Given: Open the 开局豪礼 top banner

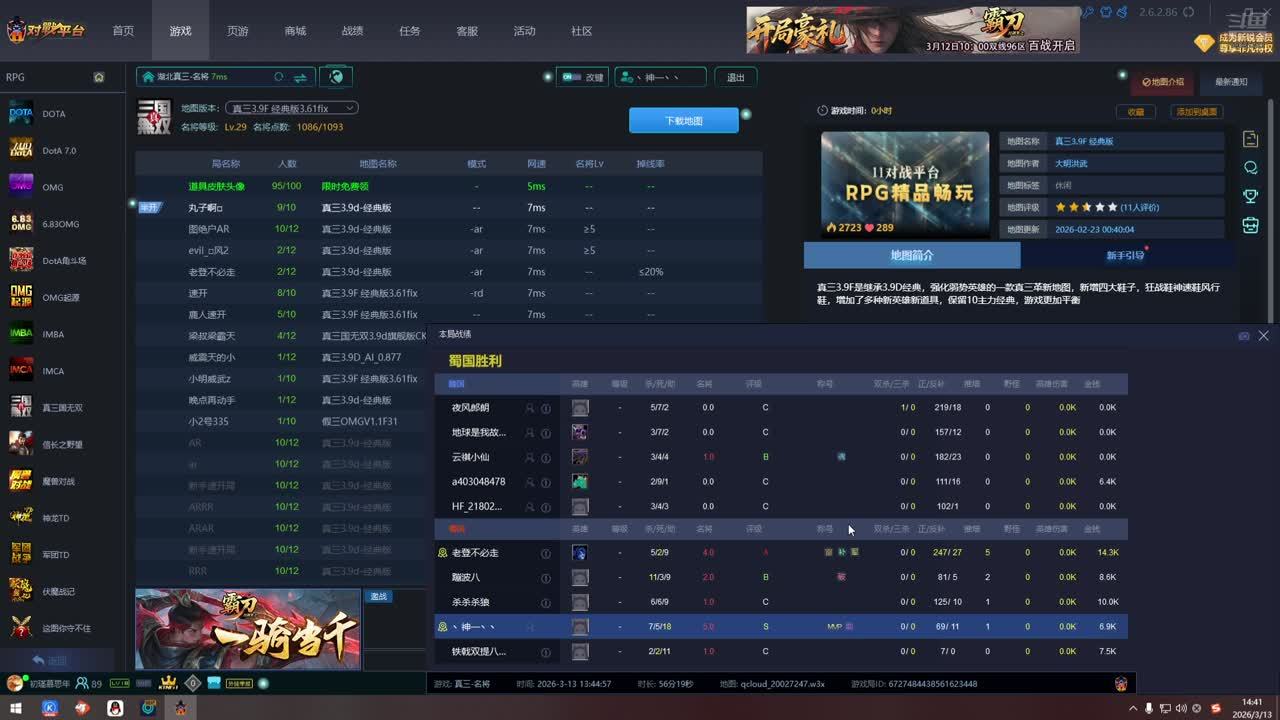Looking at the screenshot, I should (x=913, y=30).
